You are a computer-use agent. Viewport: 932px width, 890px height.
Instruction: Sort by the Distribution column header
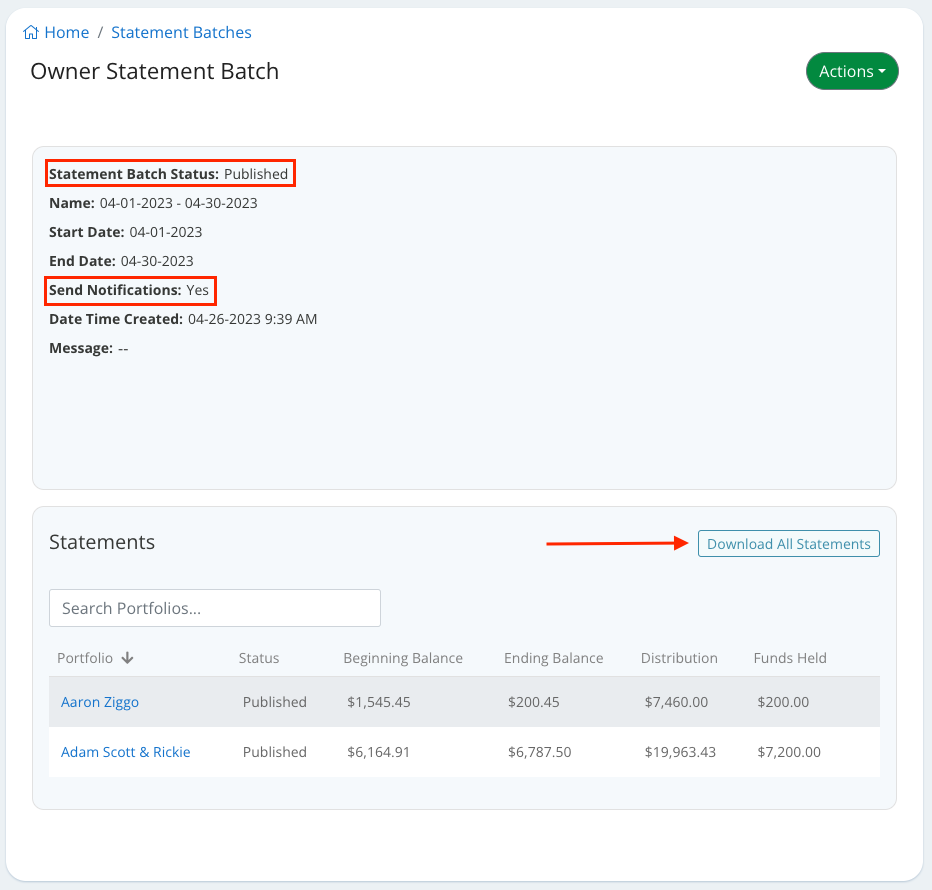pos(679,658)
